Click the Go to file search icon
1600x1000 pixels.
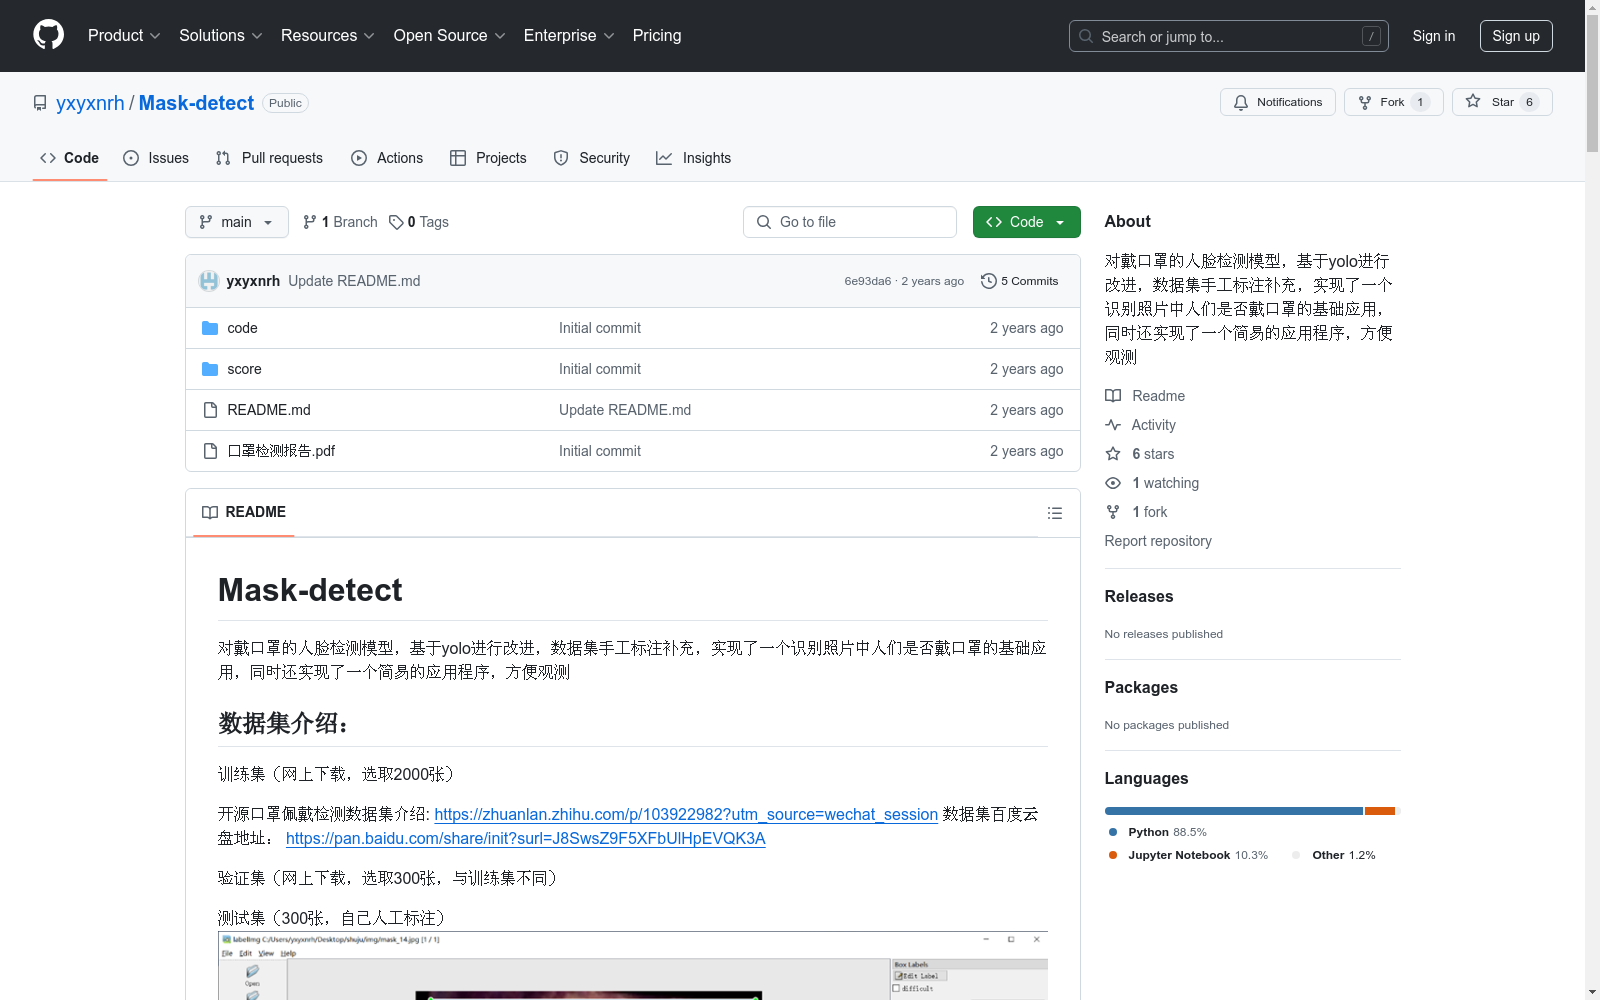pyautogui.click(x=764, y=222)
